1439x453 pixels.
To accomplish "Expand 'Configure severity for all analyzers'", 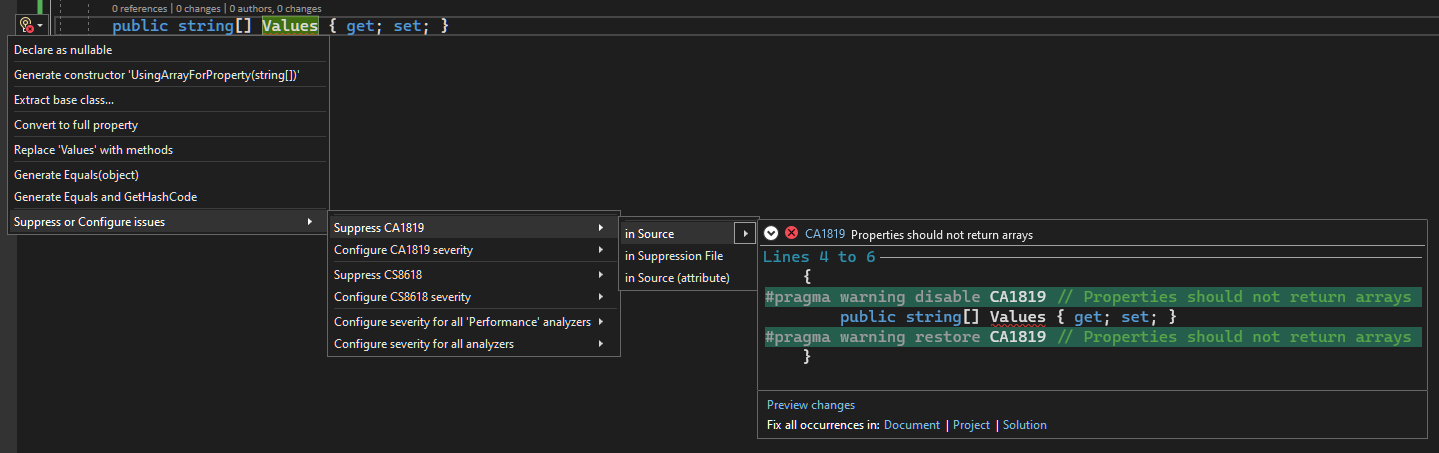I will click(474, 344).
